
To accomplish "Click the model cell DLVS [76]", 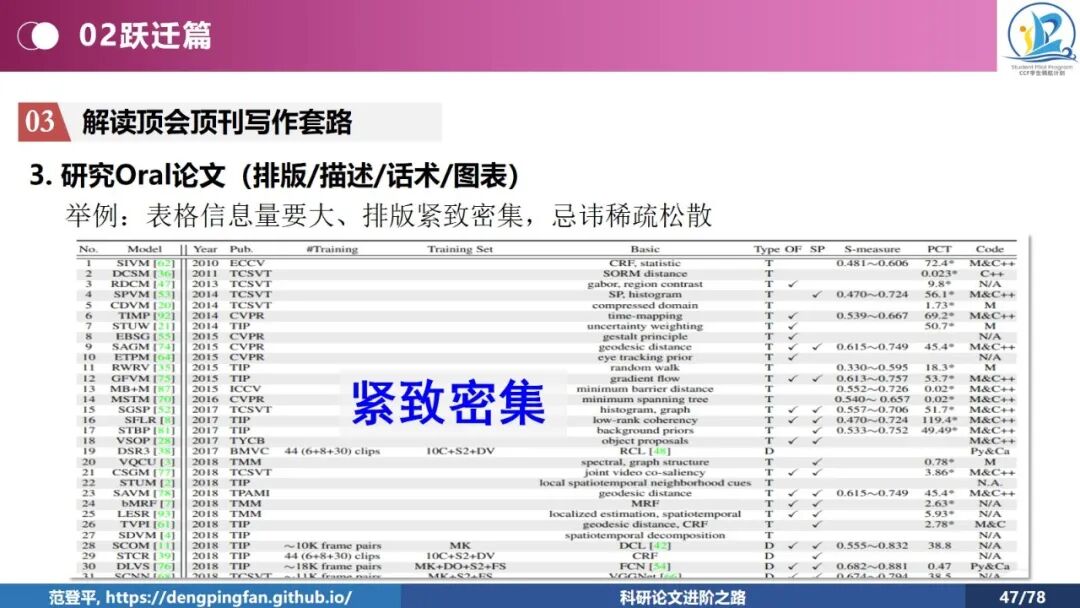I will click(145, 566).
